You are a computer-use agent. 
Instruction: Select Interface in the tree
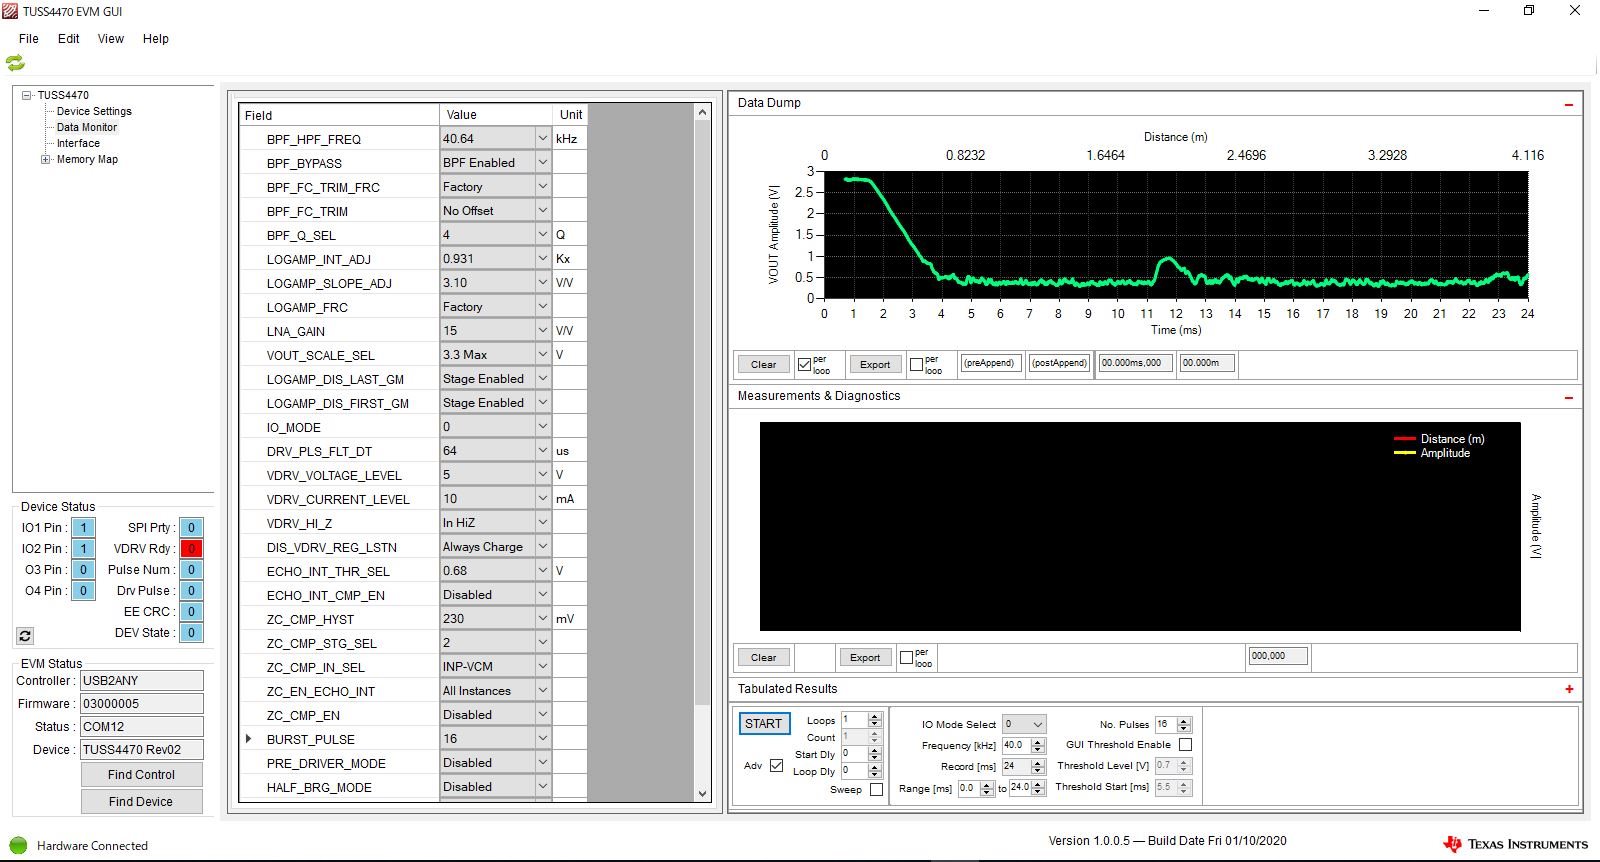click(78, 143)
